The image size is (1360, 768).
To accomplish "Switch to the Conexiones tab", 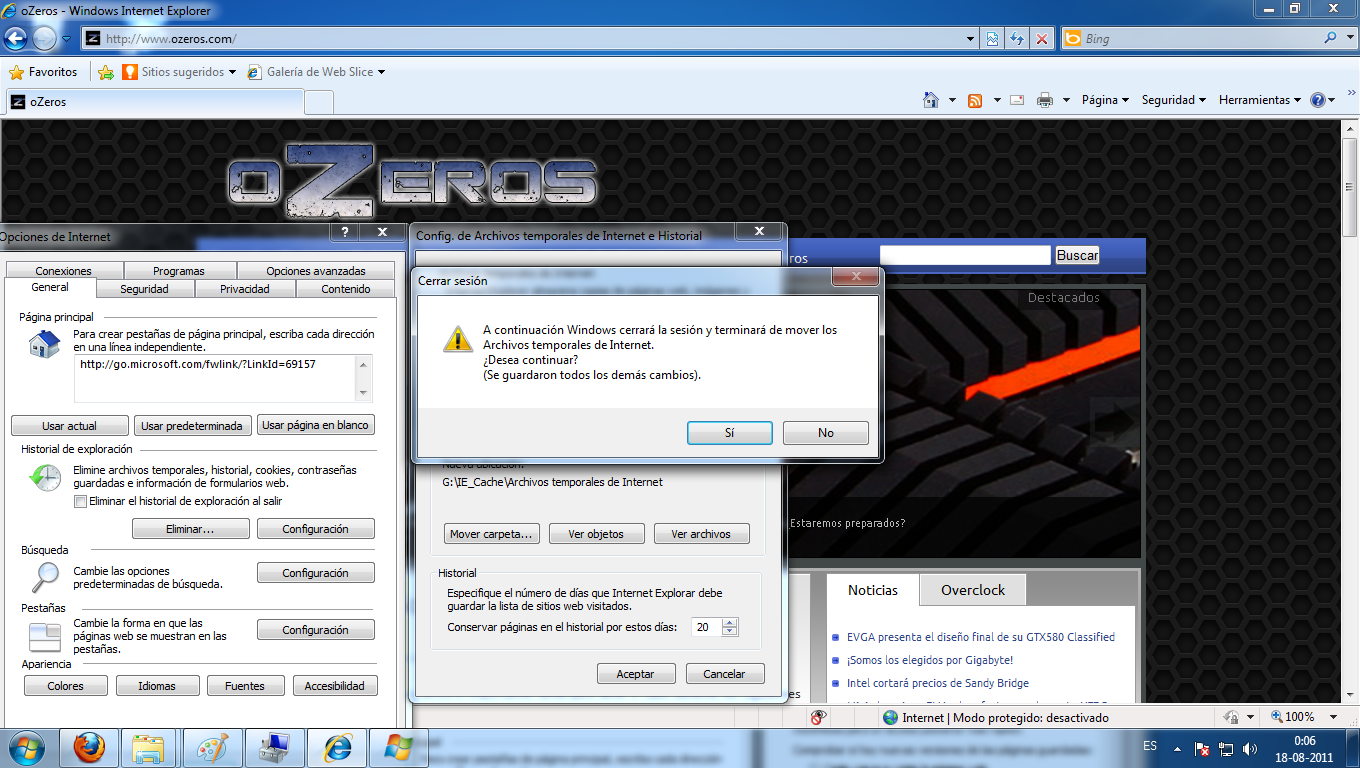I will click(x=63, y=271).
